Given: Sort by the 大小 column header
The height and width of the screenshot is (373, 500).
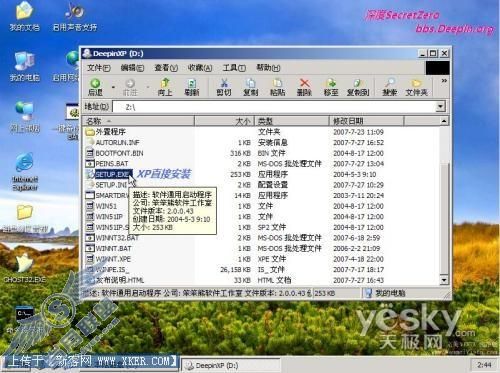Looking at the screenshot, I should pos(225,121).
